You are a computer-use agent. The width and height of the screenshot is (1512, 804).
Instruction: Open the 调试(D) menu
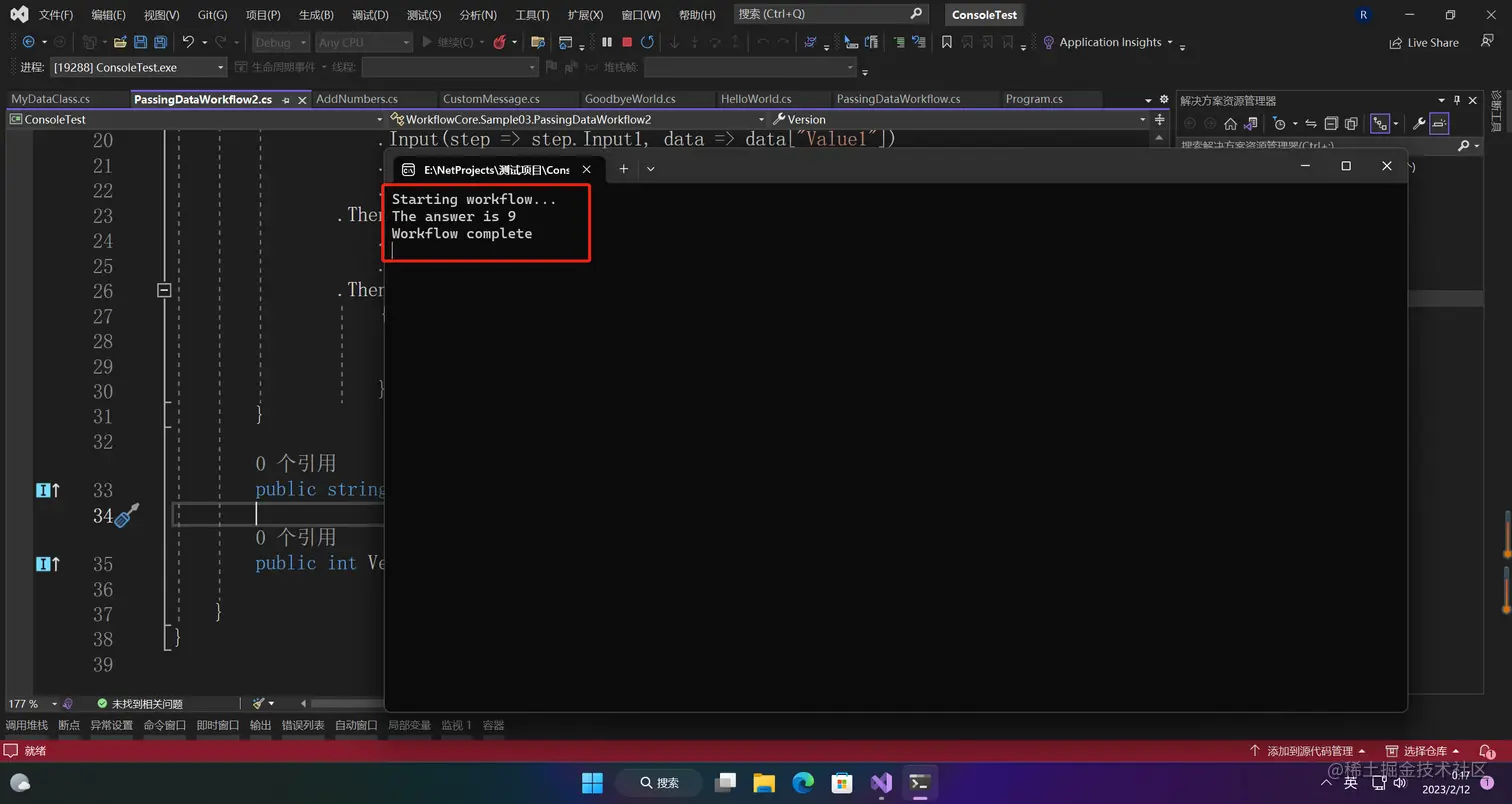tap(370, 14)
